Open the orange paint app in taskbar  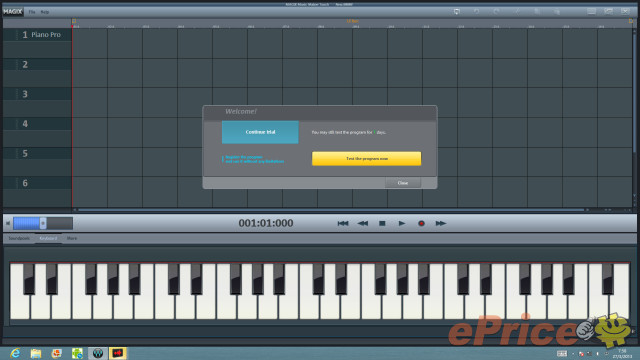coord(57,353)
